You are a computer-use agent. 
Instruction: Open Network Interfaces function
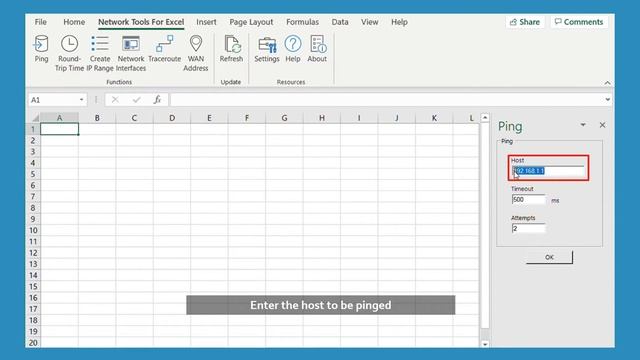(x=131, y=53)
